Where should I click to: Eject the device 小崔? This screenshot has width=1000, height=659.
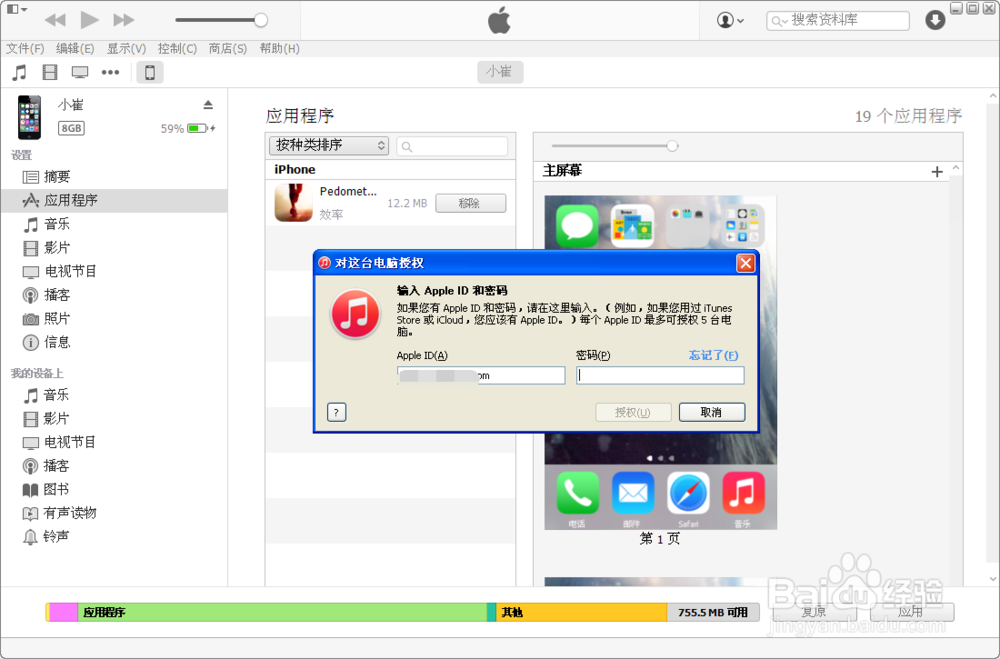tap(208, 105)
